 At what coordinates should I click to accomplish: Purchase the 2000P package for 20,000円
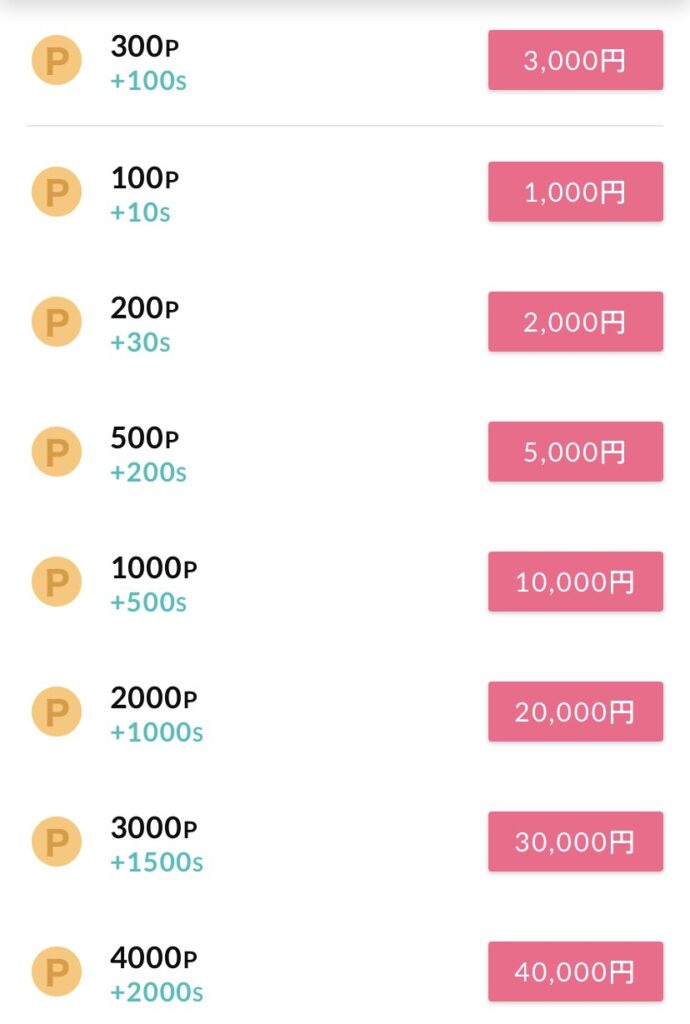pos(575,711)
